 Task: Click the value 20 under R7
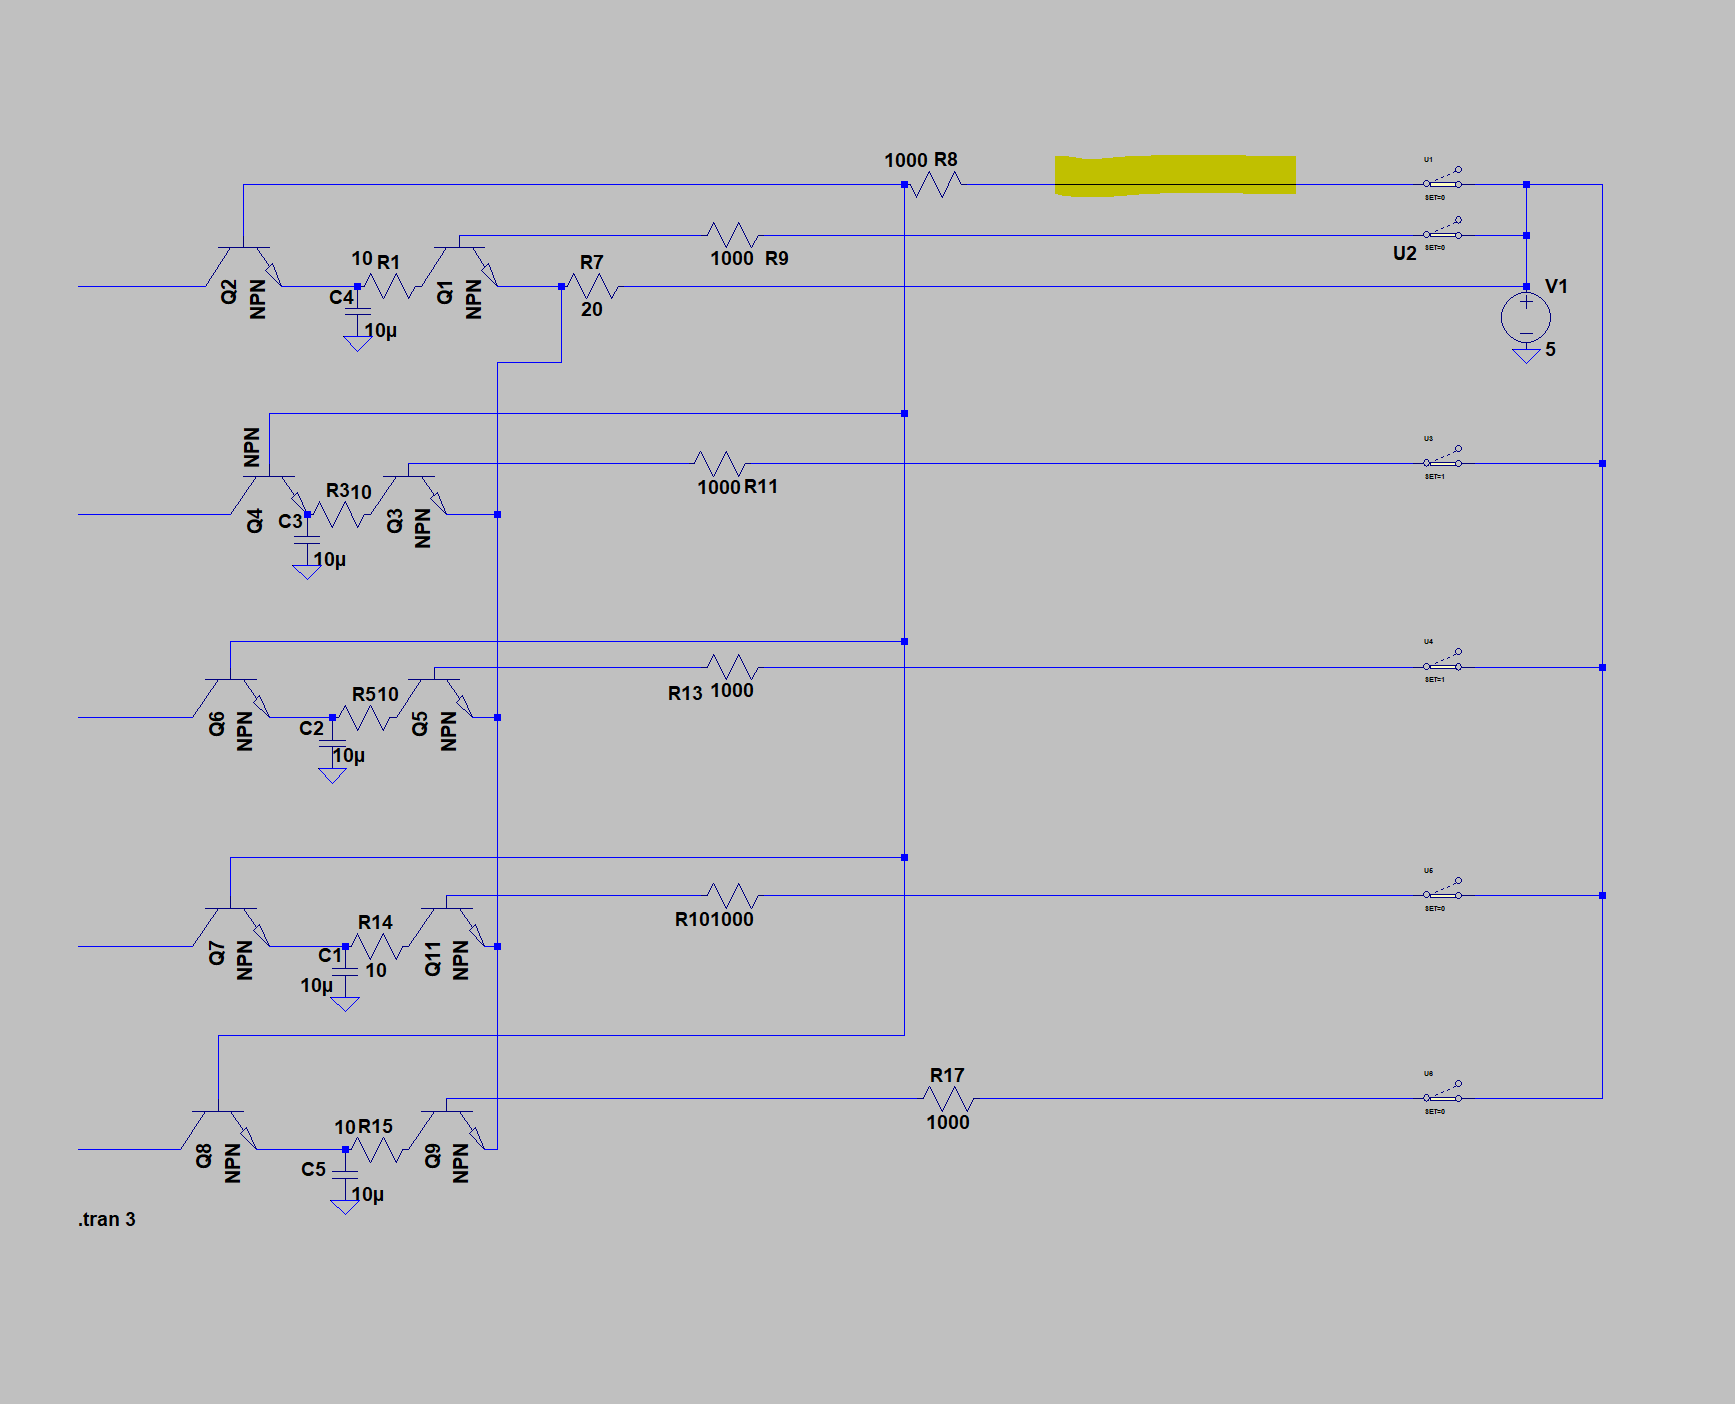coord(592,309)
